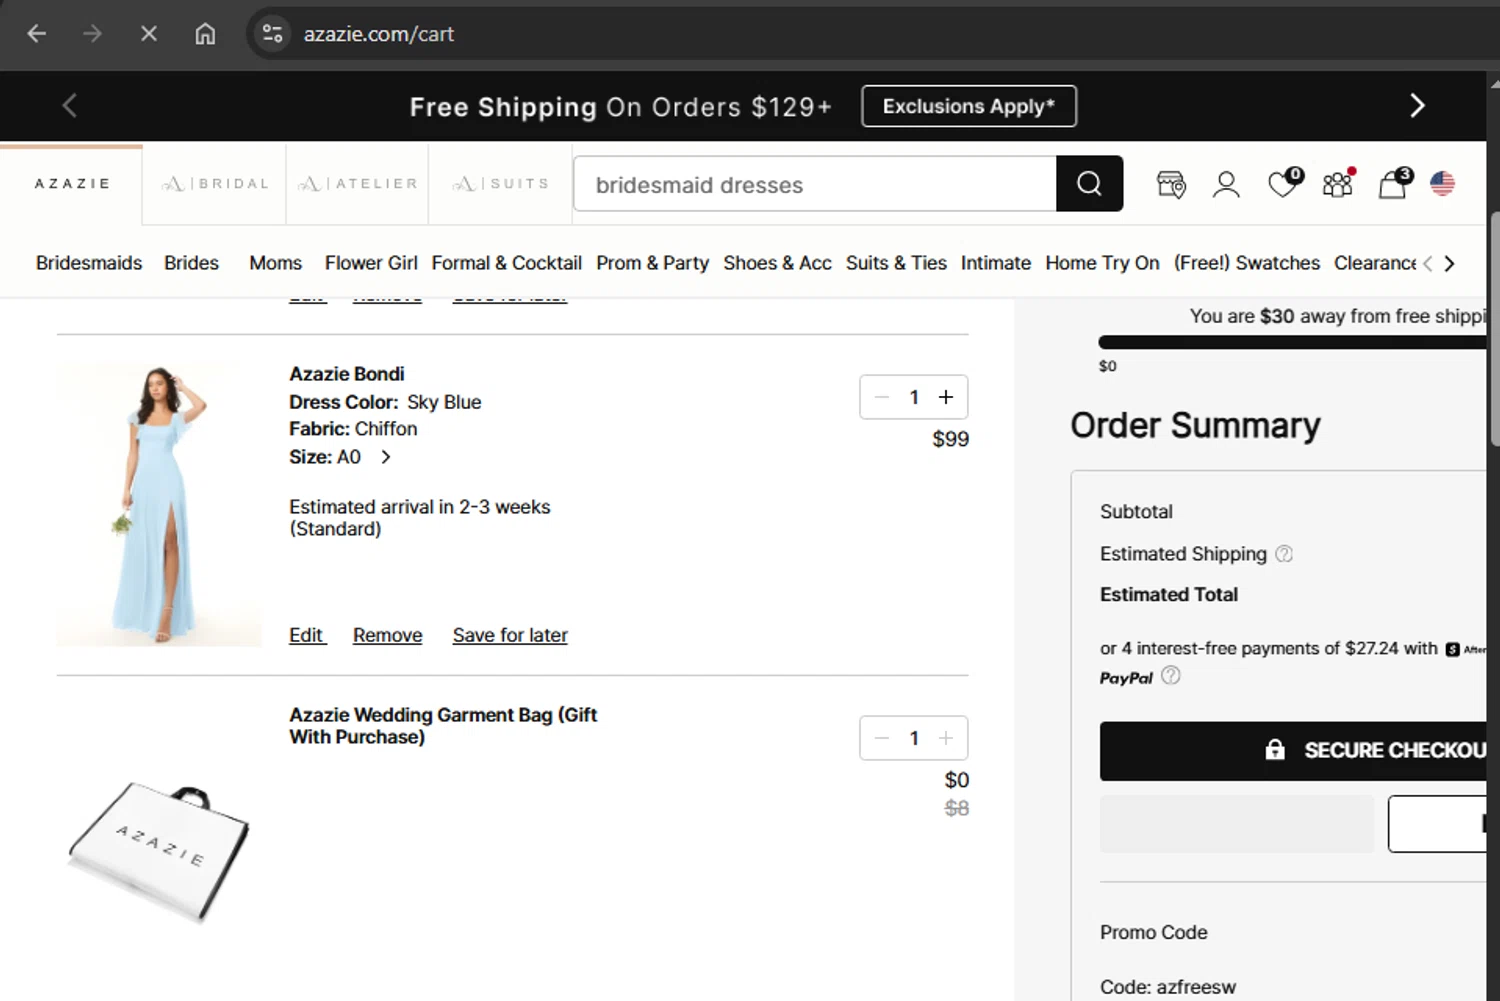This screenshot has height=1001, width=1500.
Task: Edit the Azazie Bondi dress
Action: (x=307, y=635)
